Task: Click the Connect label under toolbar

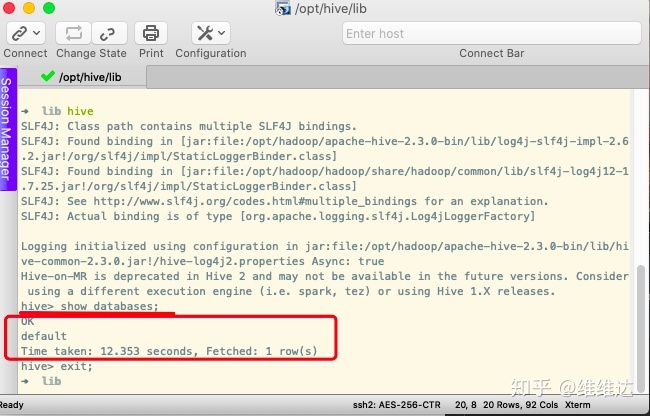Action: 25,53
